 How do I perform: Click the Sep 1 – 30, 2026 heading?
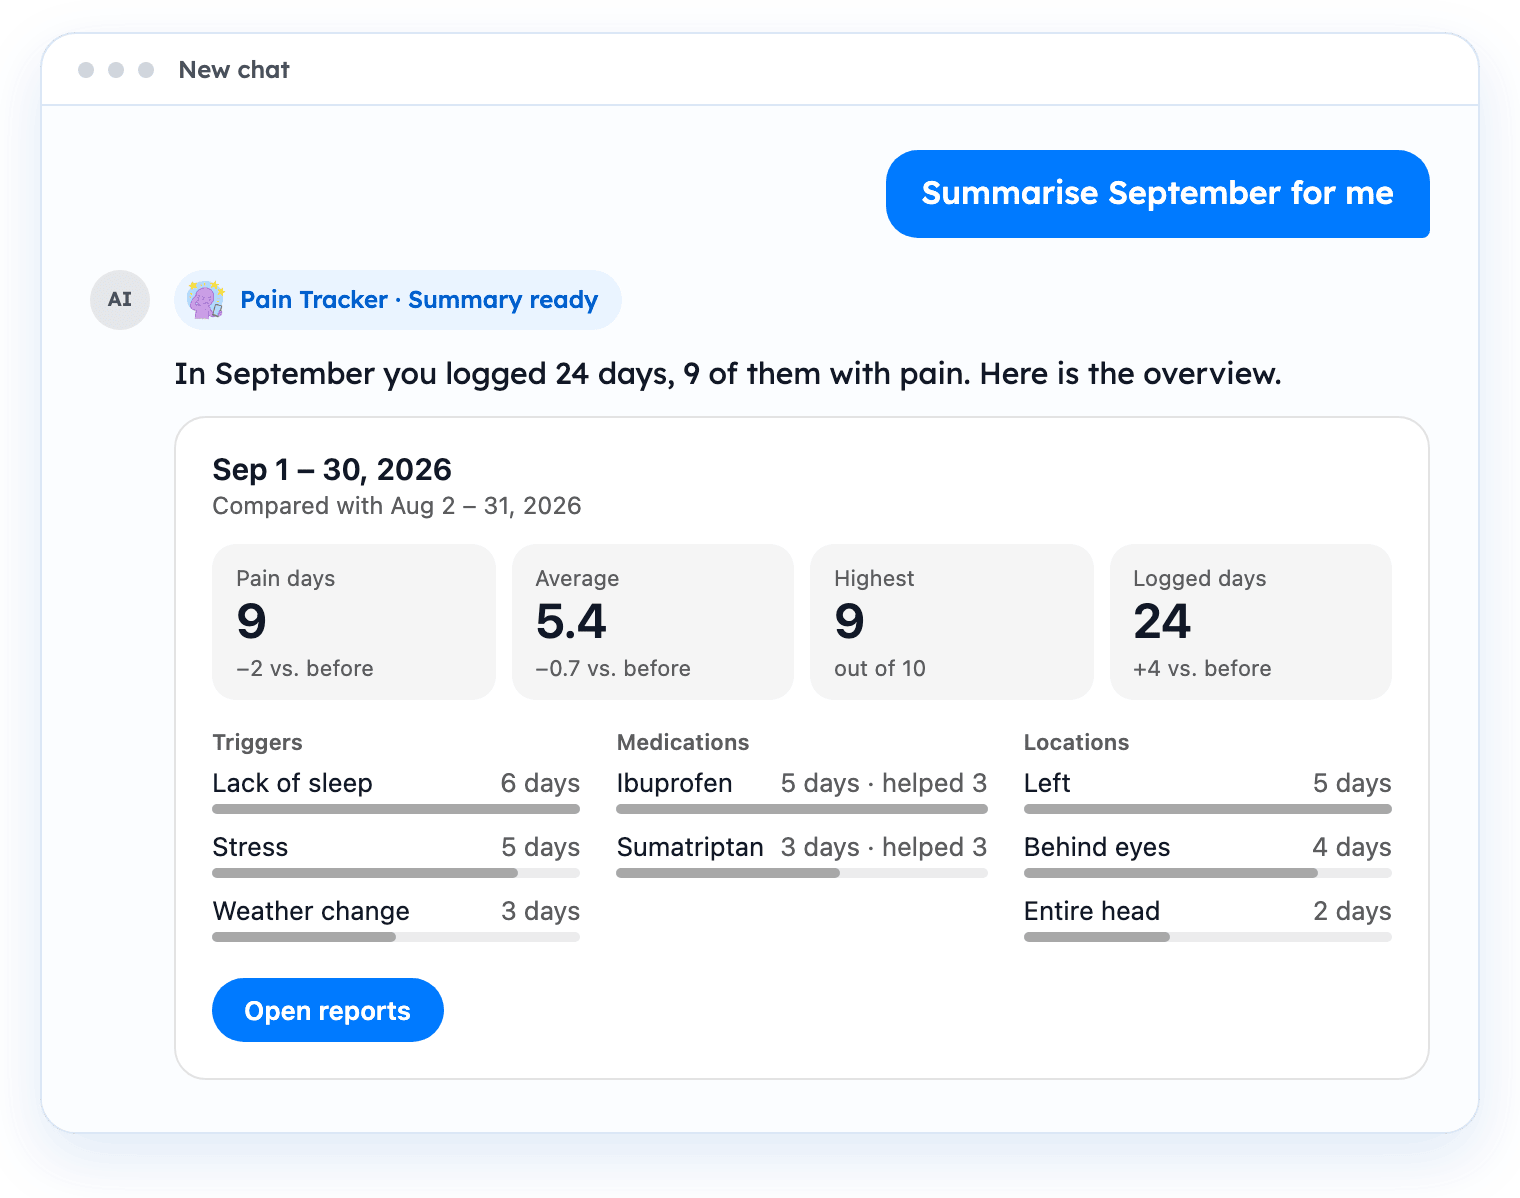click(332, 470)
